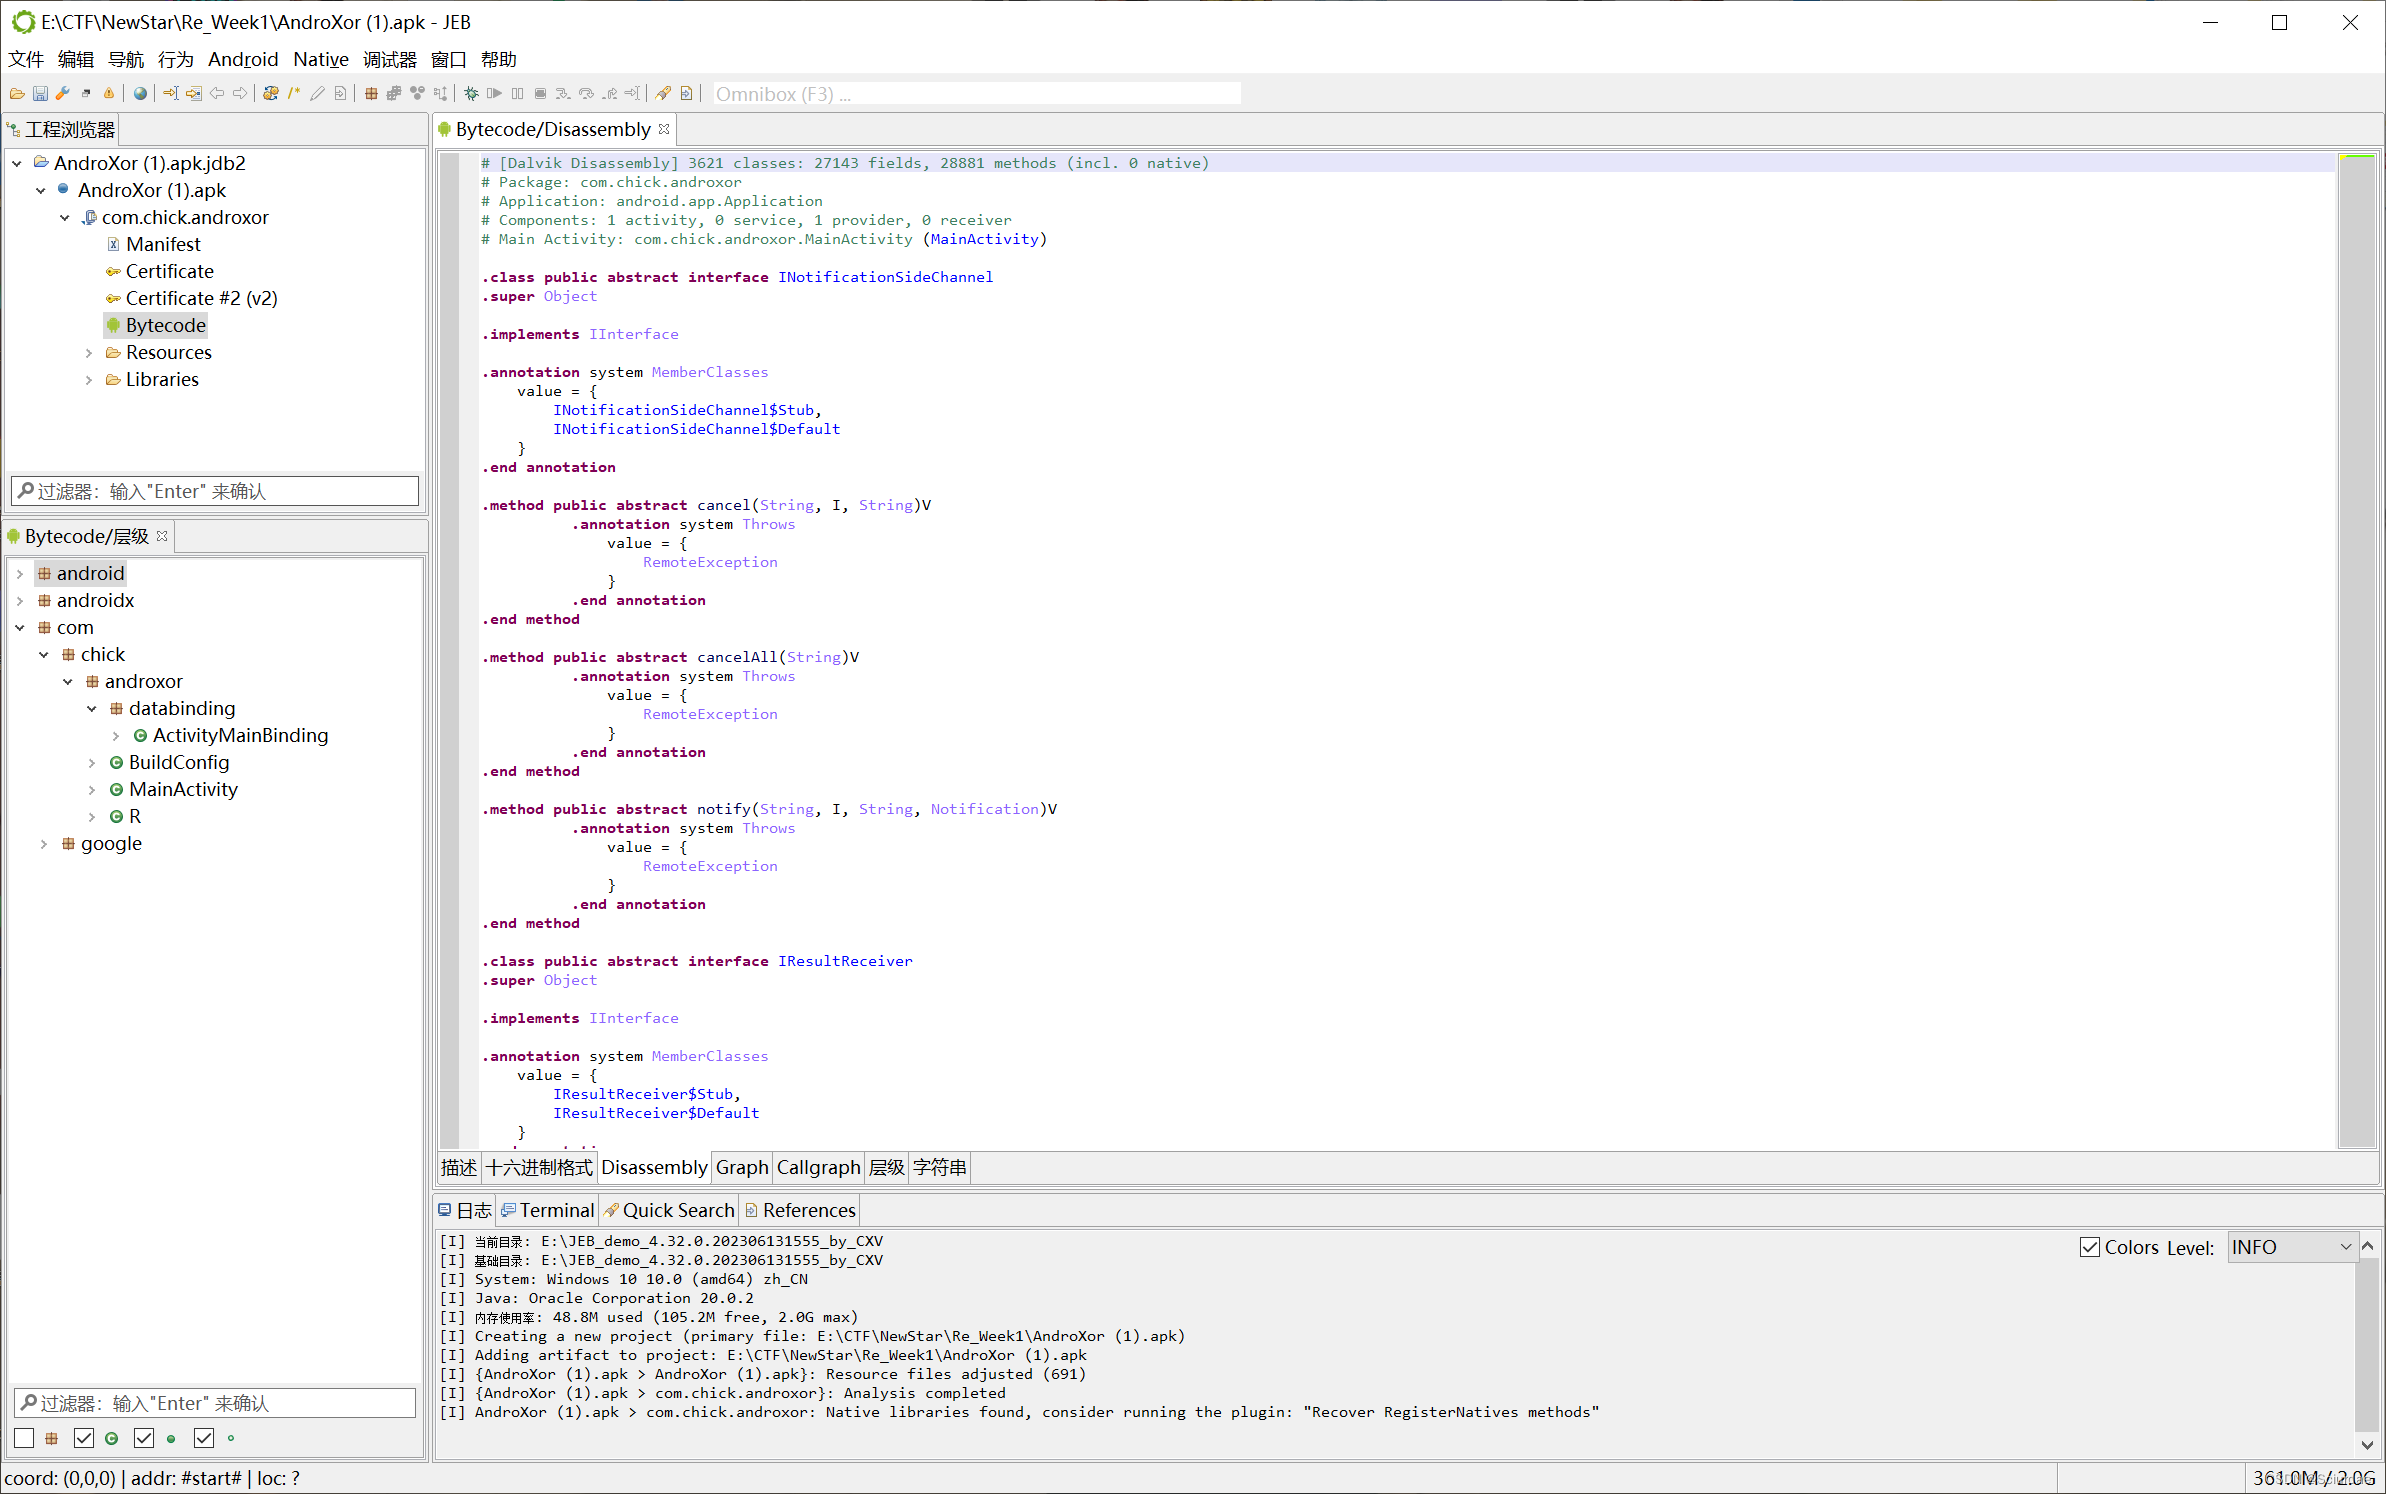The image size is (2386, 1494).
Task: Open the Android menu
Action: click(x=243, y=59)
